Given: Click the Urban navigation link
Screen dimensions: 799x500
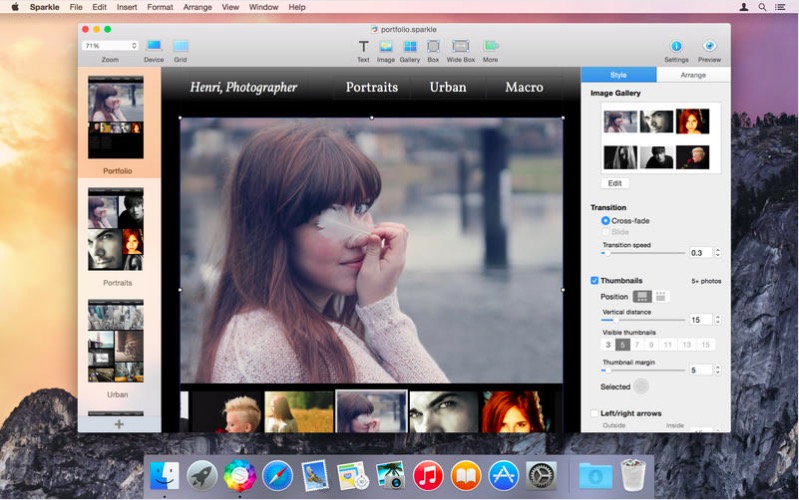Looking at the screenshot, I should (448, 87).
